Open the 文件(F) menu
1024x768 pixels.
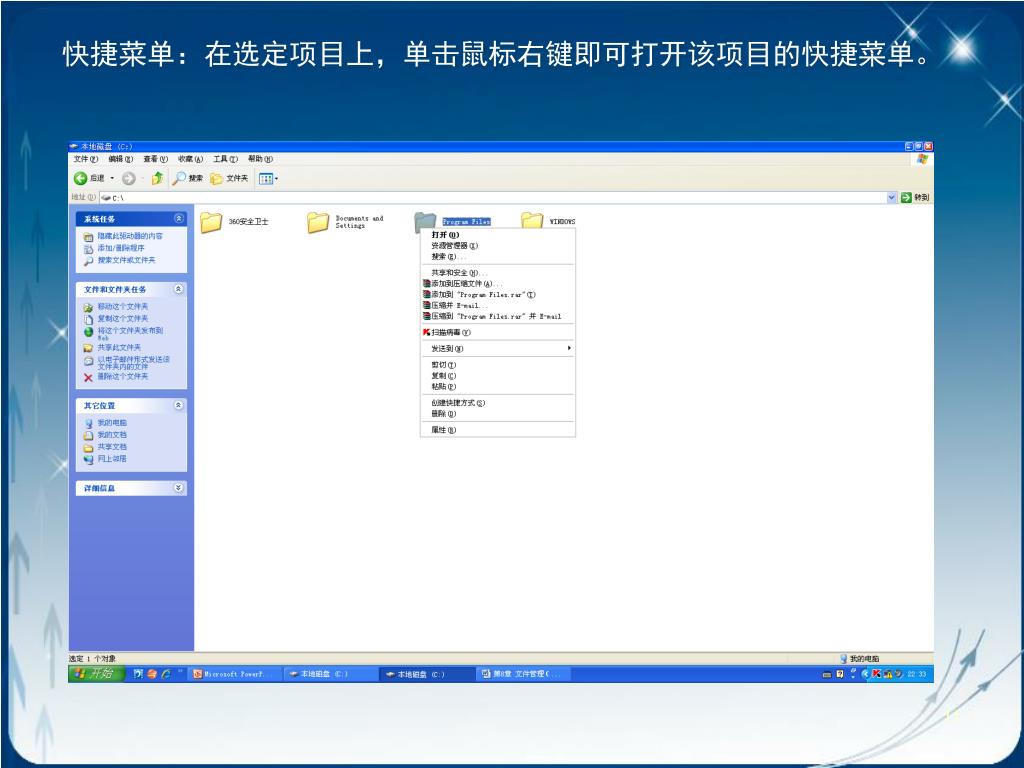point(86,159)
